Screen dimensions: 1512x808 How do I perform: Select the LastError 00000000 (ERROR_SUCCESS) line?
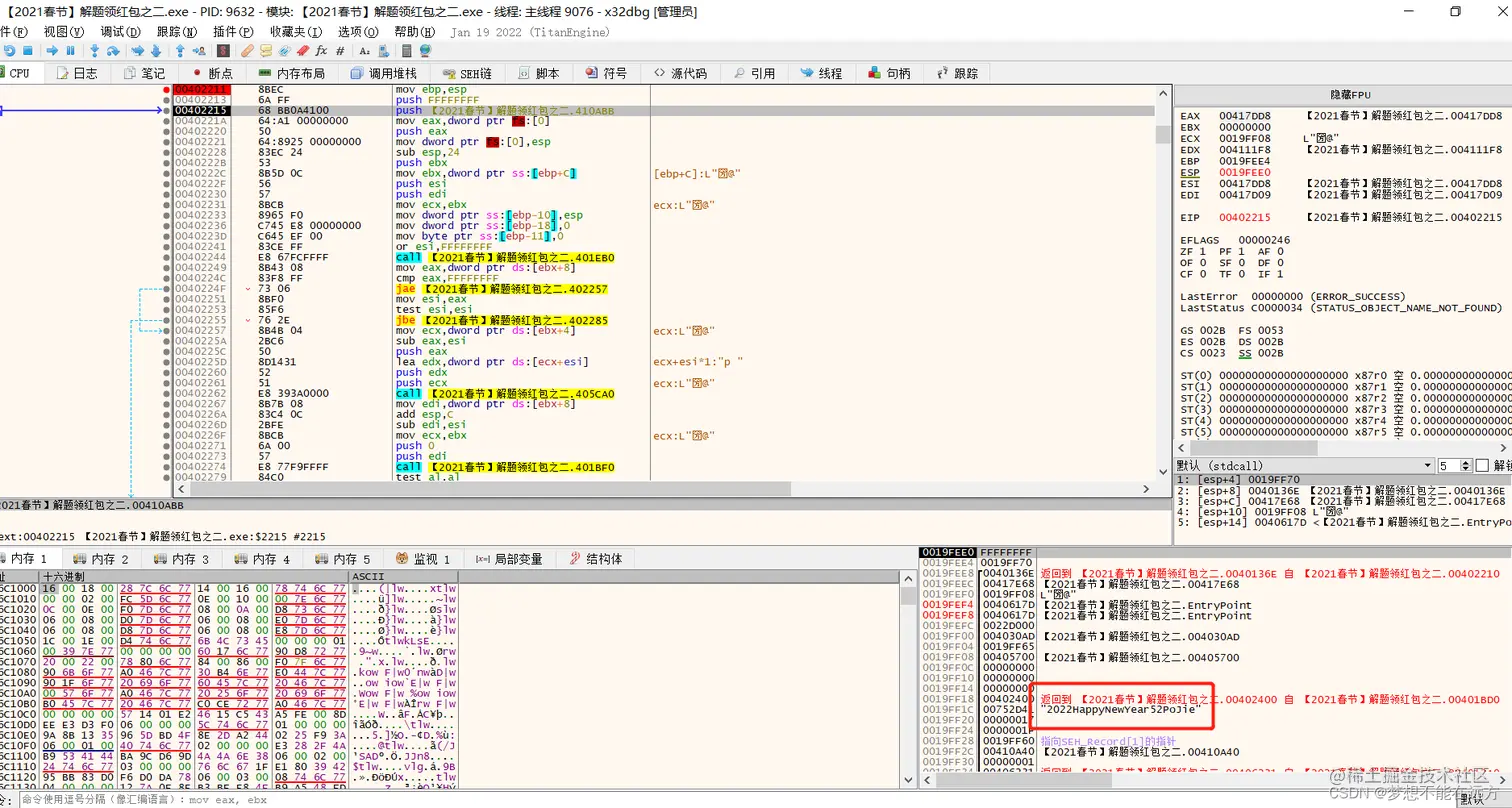coord(1292,296)
